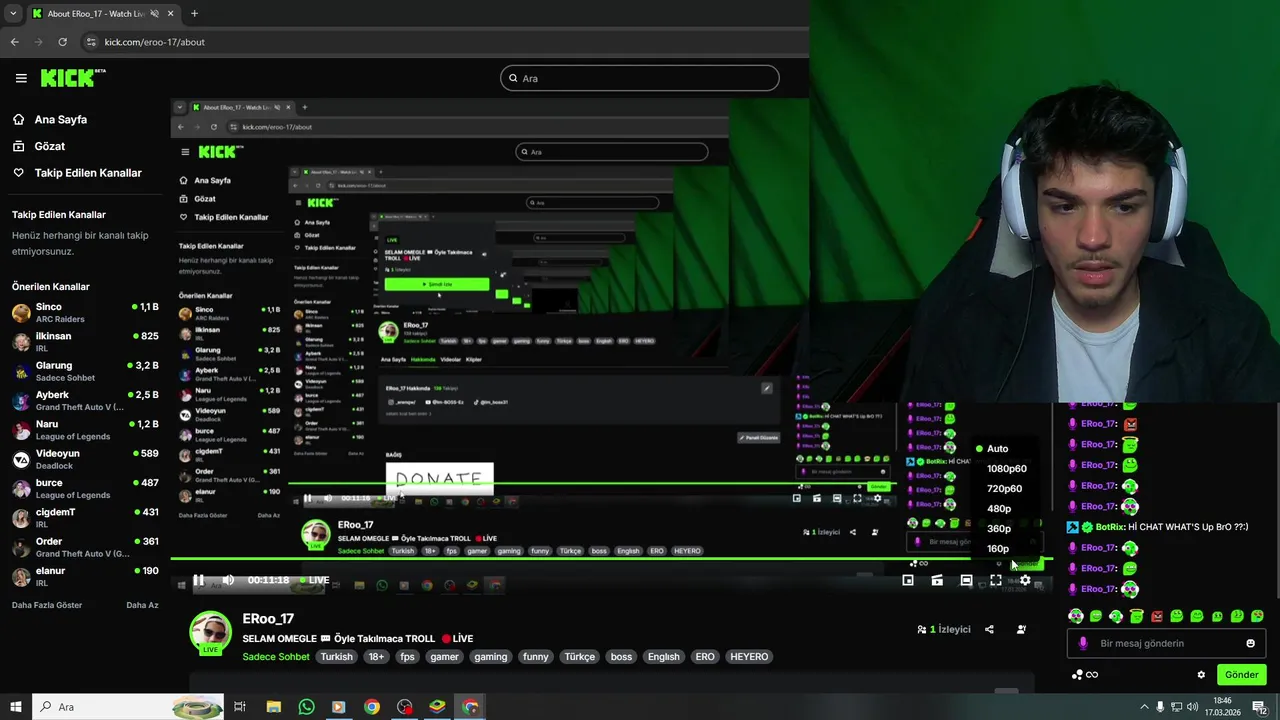Open WhatsApp from taskbar

[306, 707]
